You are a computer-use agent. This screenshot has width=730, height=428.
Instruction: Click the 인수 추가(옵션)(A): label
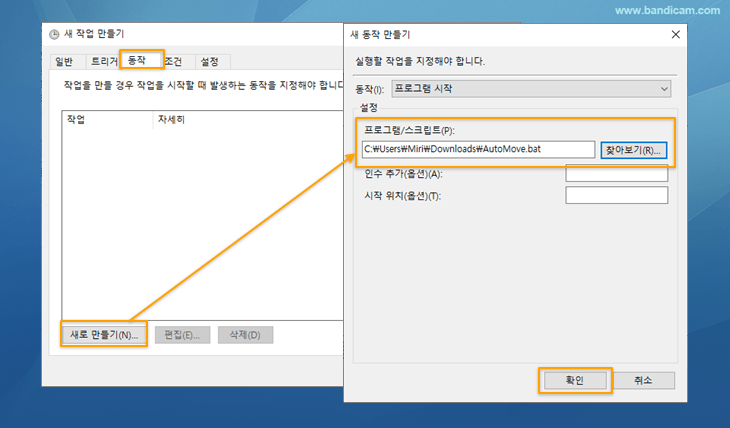[x=403, y=174]
